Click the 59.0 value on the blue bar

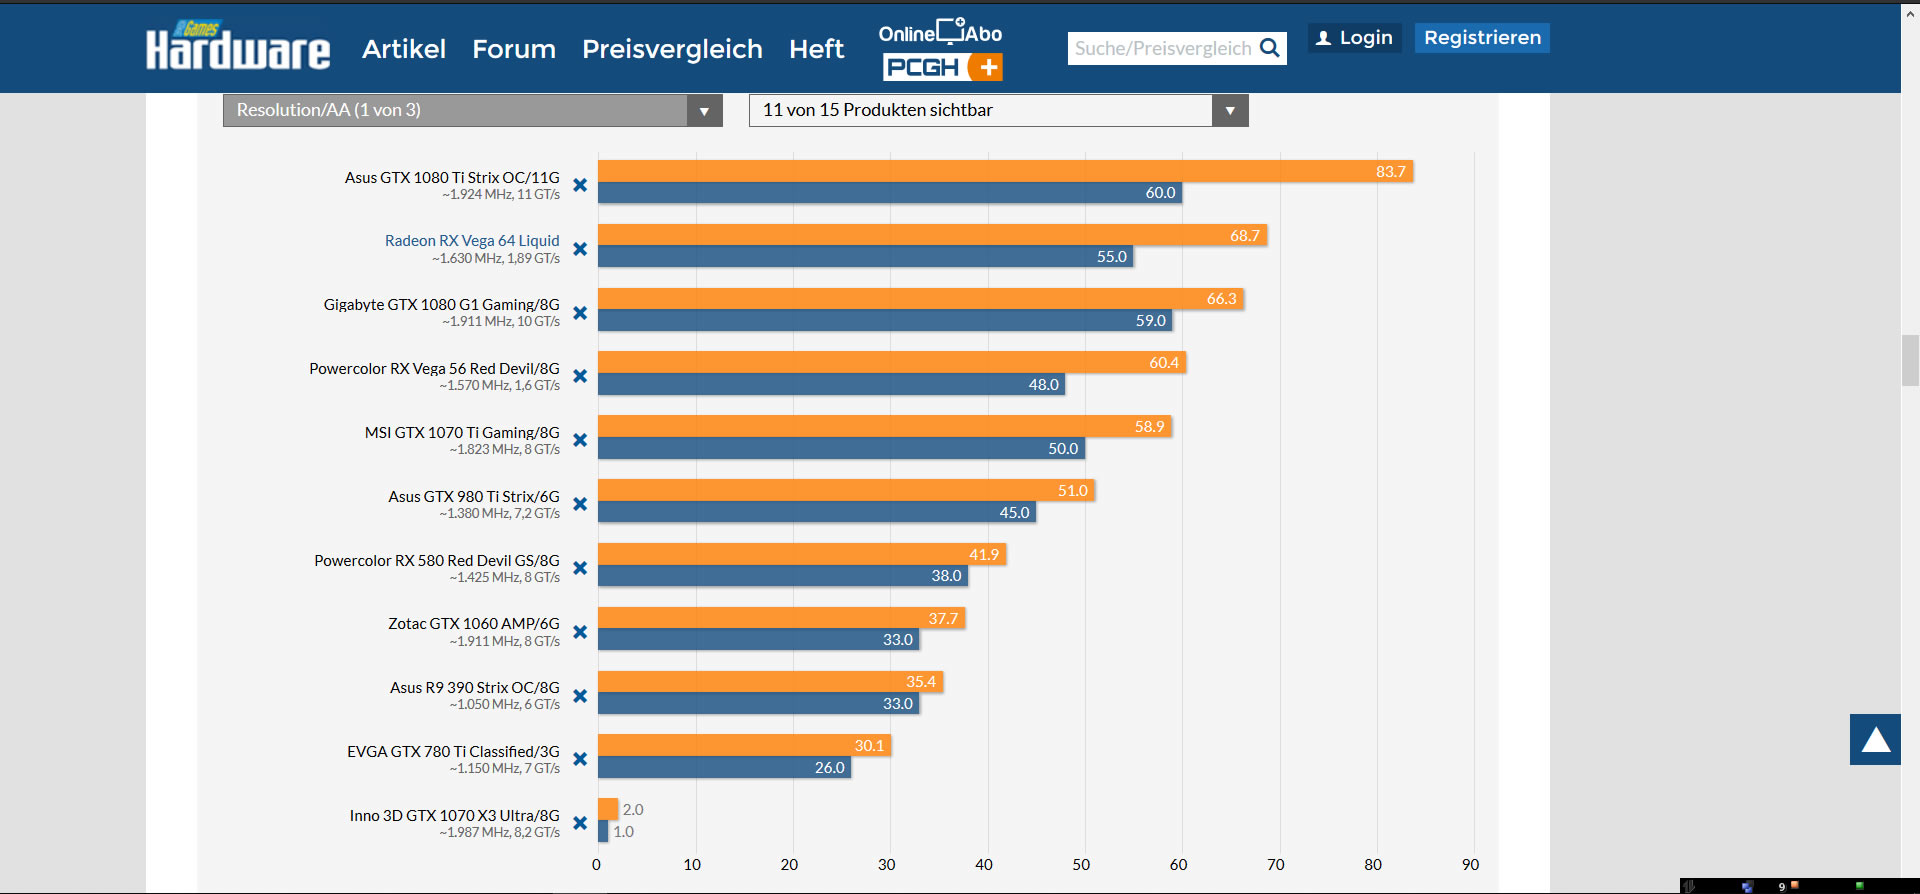[1151, 321]
